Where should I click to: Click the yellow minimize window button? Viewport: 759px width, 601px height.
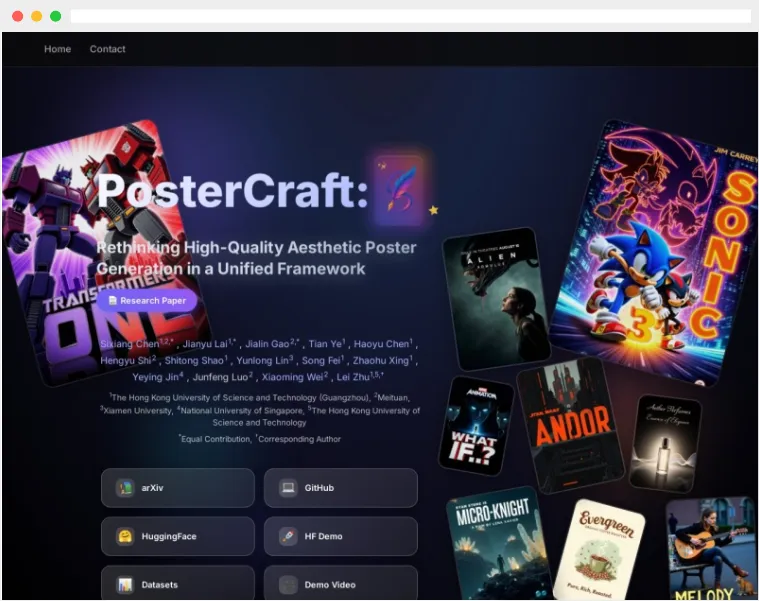click(x=36, y=16)
